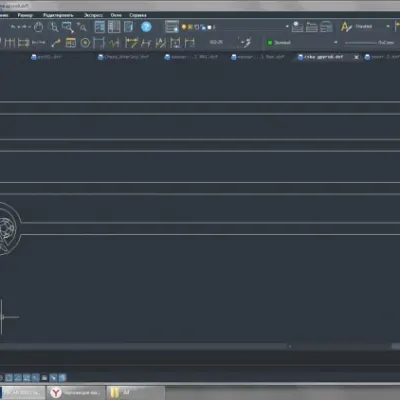Select the Baseline dimension tool

pyautogui.click(x=10, y=43)
